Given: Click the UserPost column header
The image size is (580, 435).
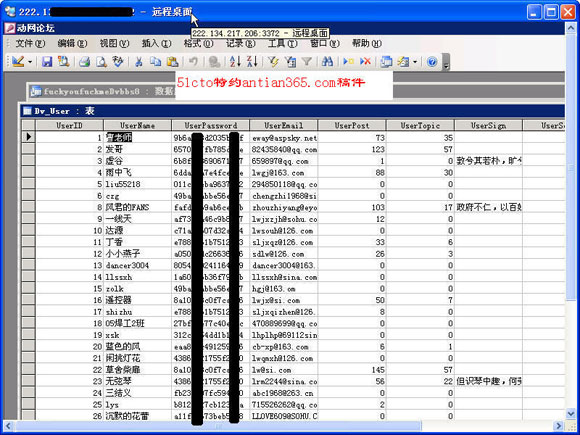Looking at the screenshot, I should [x=352, y=125].
